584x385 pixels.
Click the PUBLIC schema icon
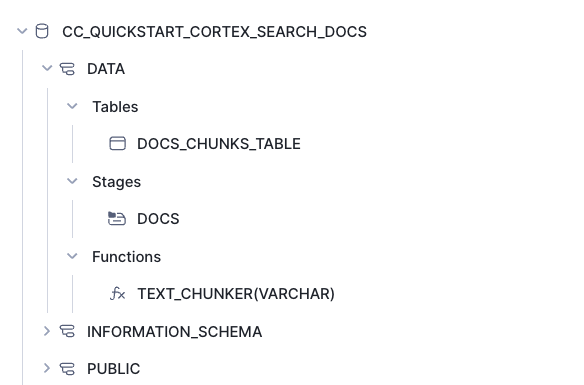[67, 369]
